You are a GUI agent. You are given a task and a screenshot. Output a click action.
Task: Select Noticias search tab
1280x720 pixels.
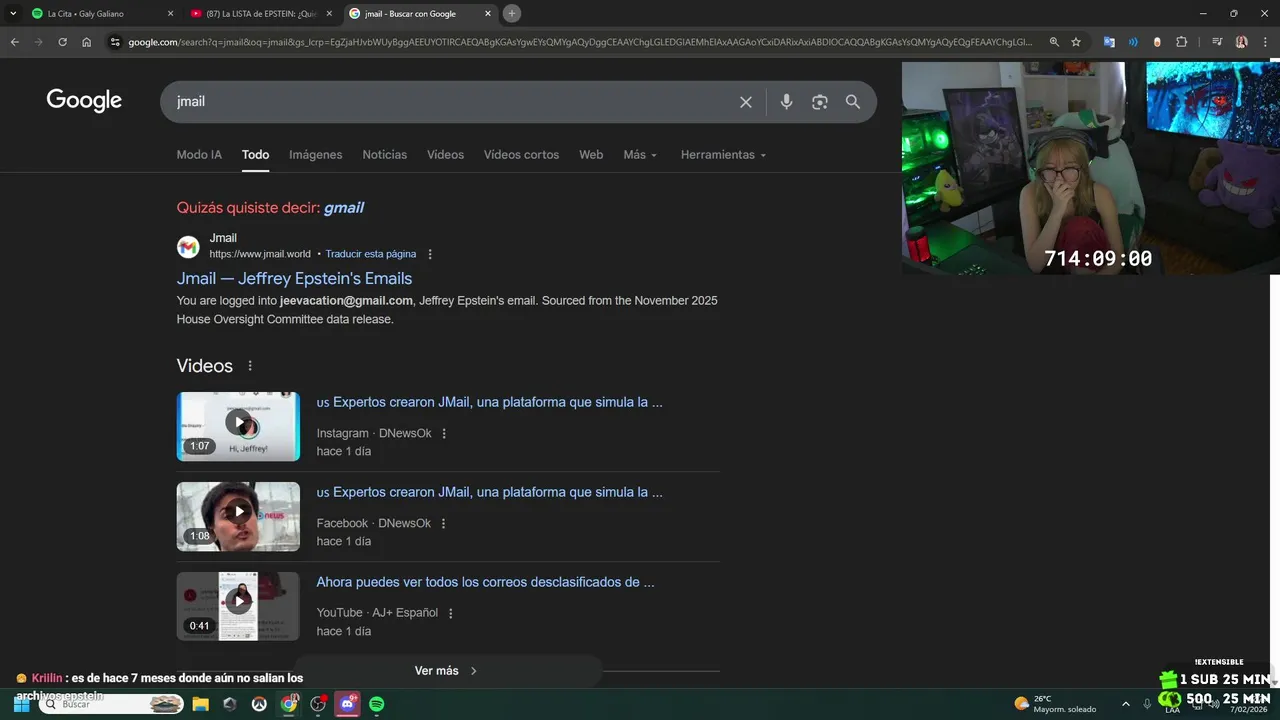click(x=385, y=155)
